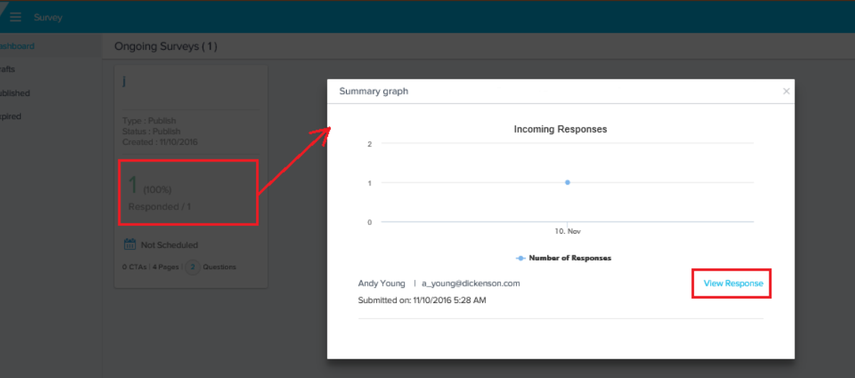Viewport: 855px width, 378px height.
Task: Click the circled 2 Questions badge
Action: (192, 267)
